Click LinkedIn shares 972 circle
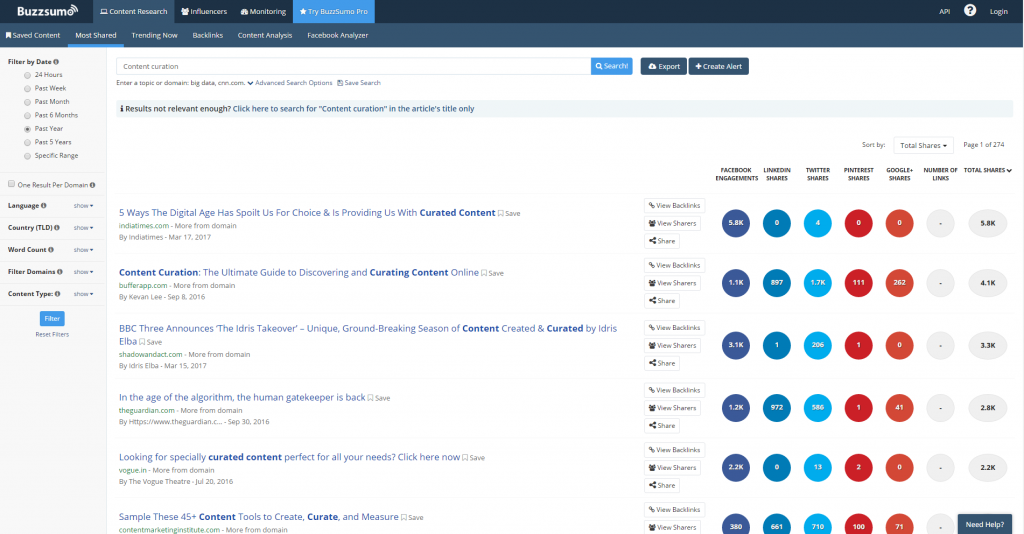The height and width of the screenshot is (534, 1024). click(776, 407)
